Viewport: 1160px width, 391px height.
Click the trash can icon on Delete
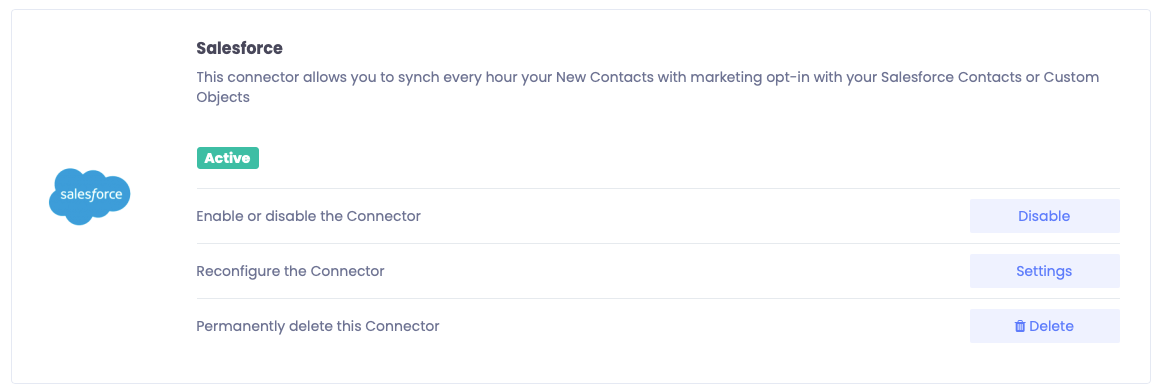pos(1019,326)
